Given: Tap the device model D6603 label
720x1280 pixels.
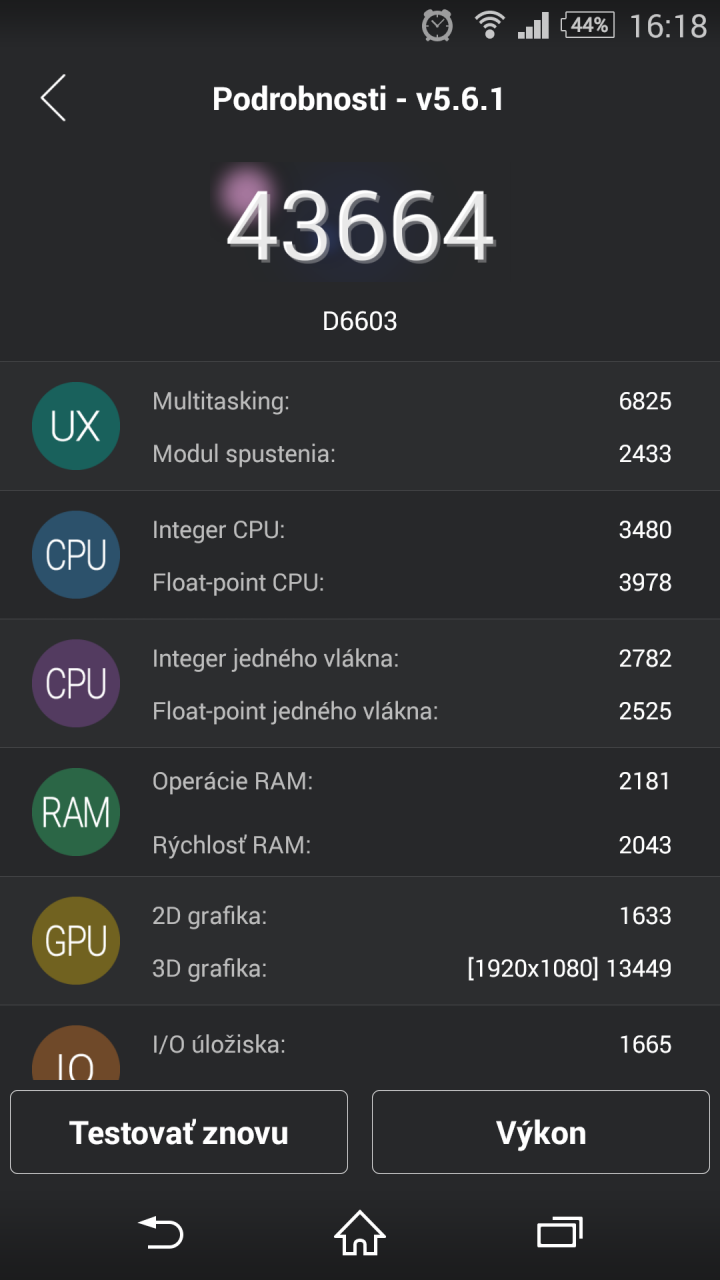Looking at the screenshot, I should coord(360,321).
